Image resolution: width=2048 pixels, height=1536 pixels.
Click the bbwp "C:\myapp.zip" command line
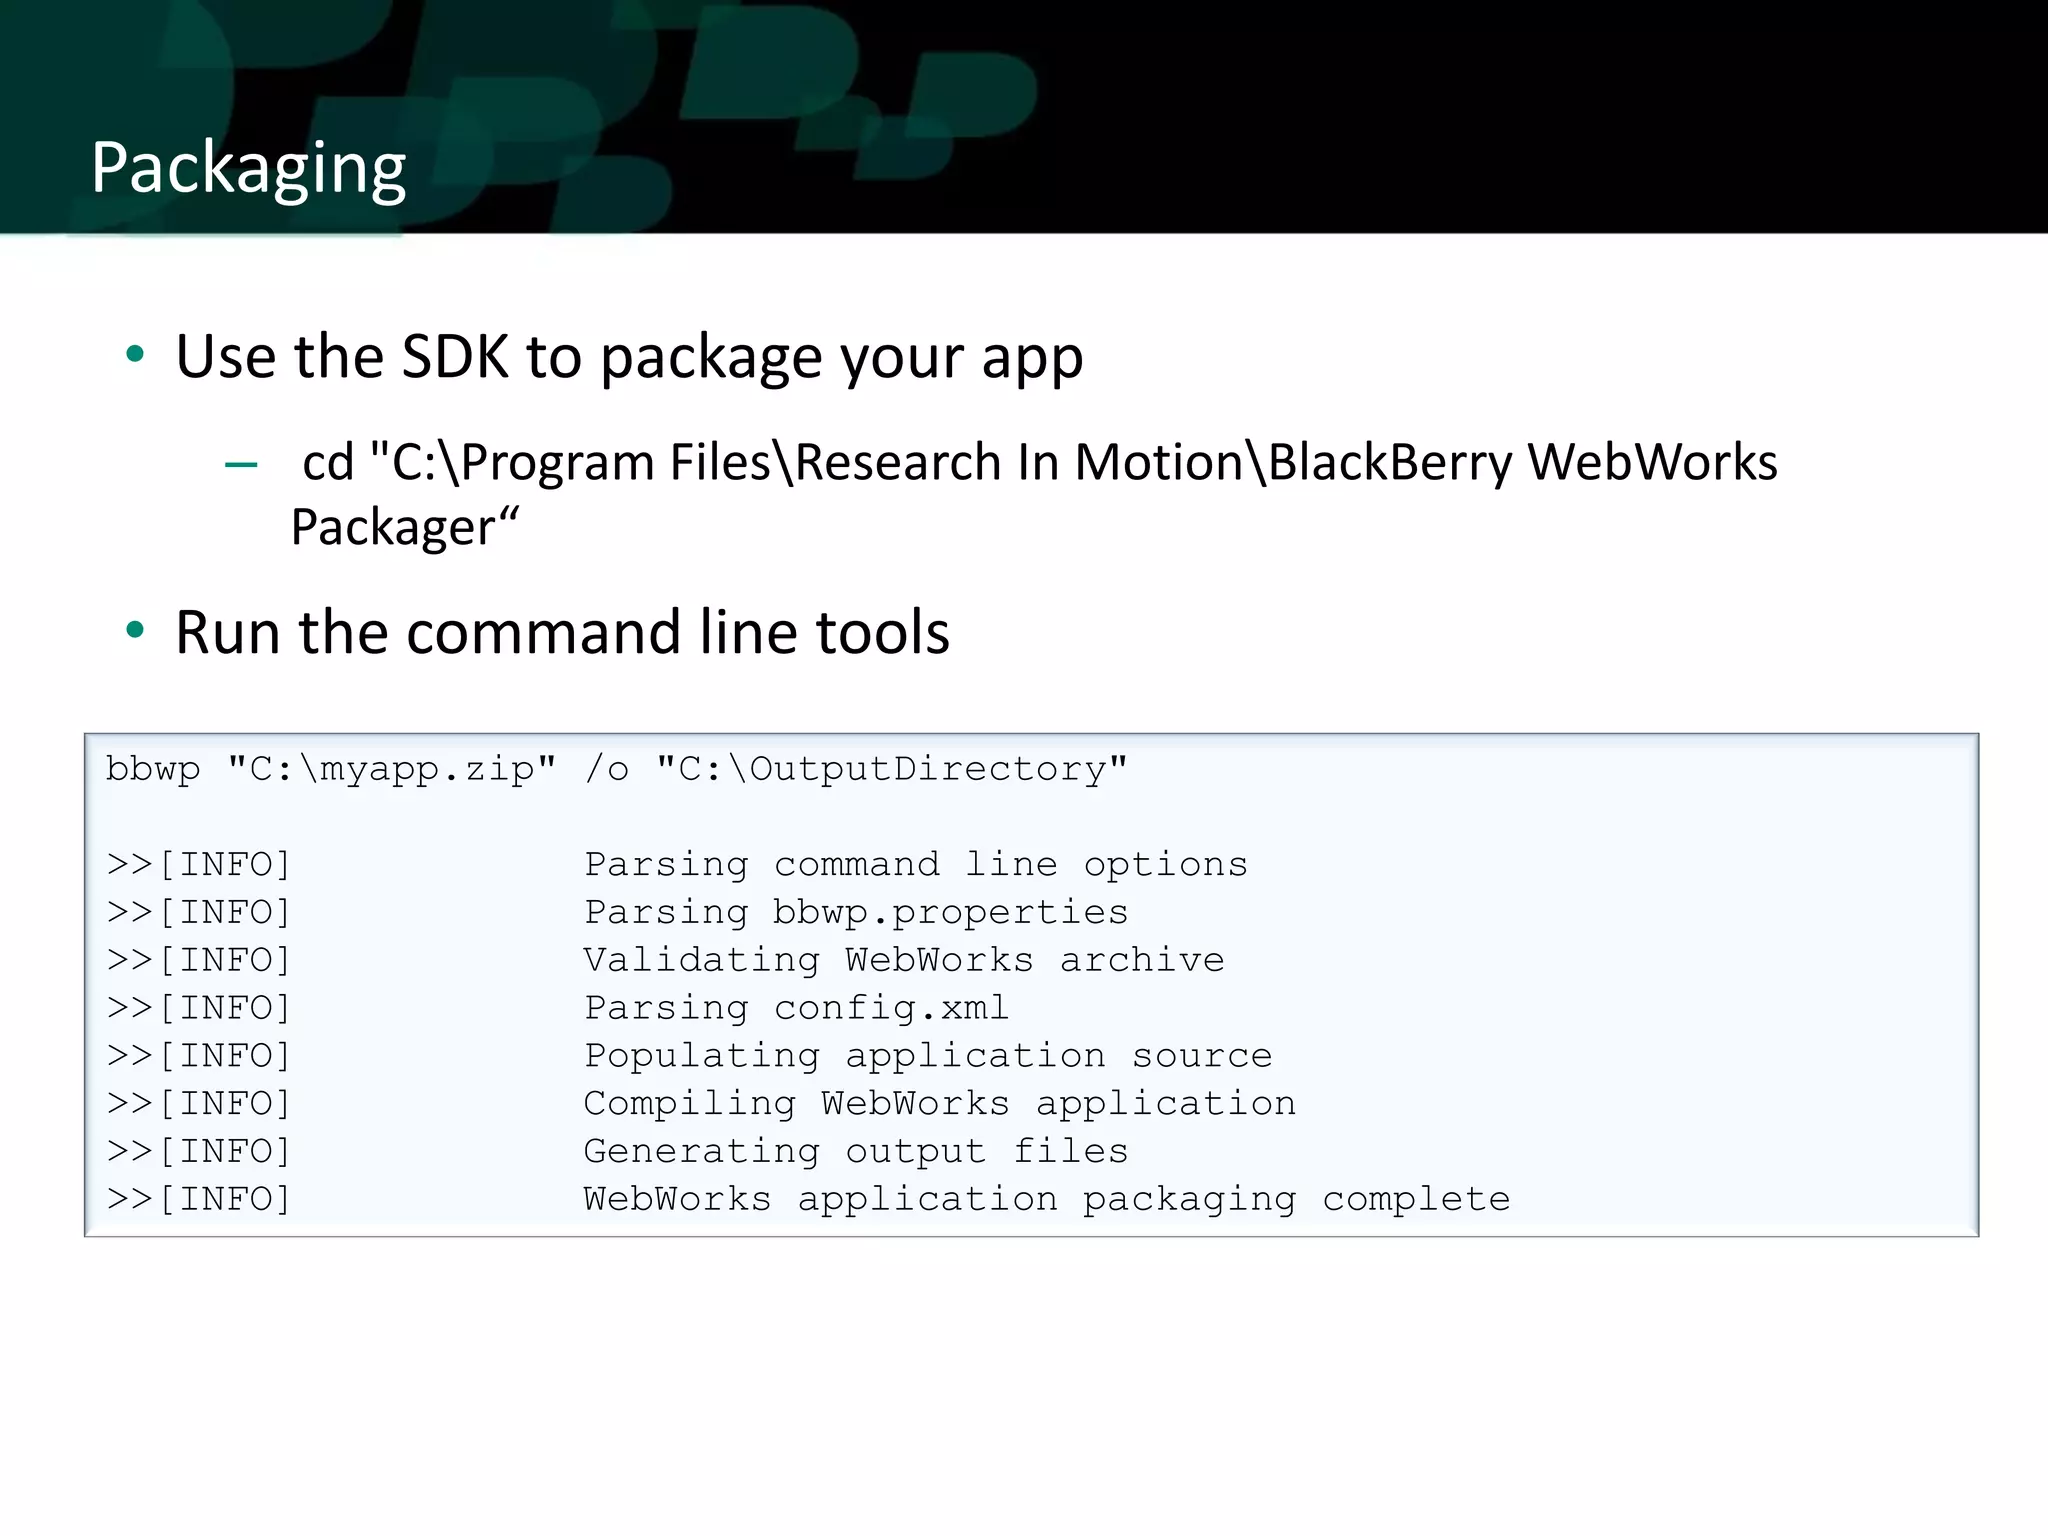pos(617,769)
